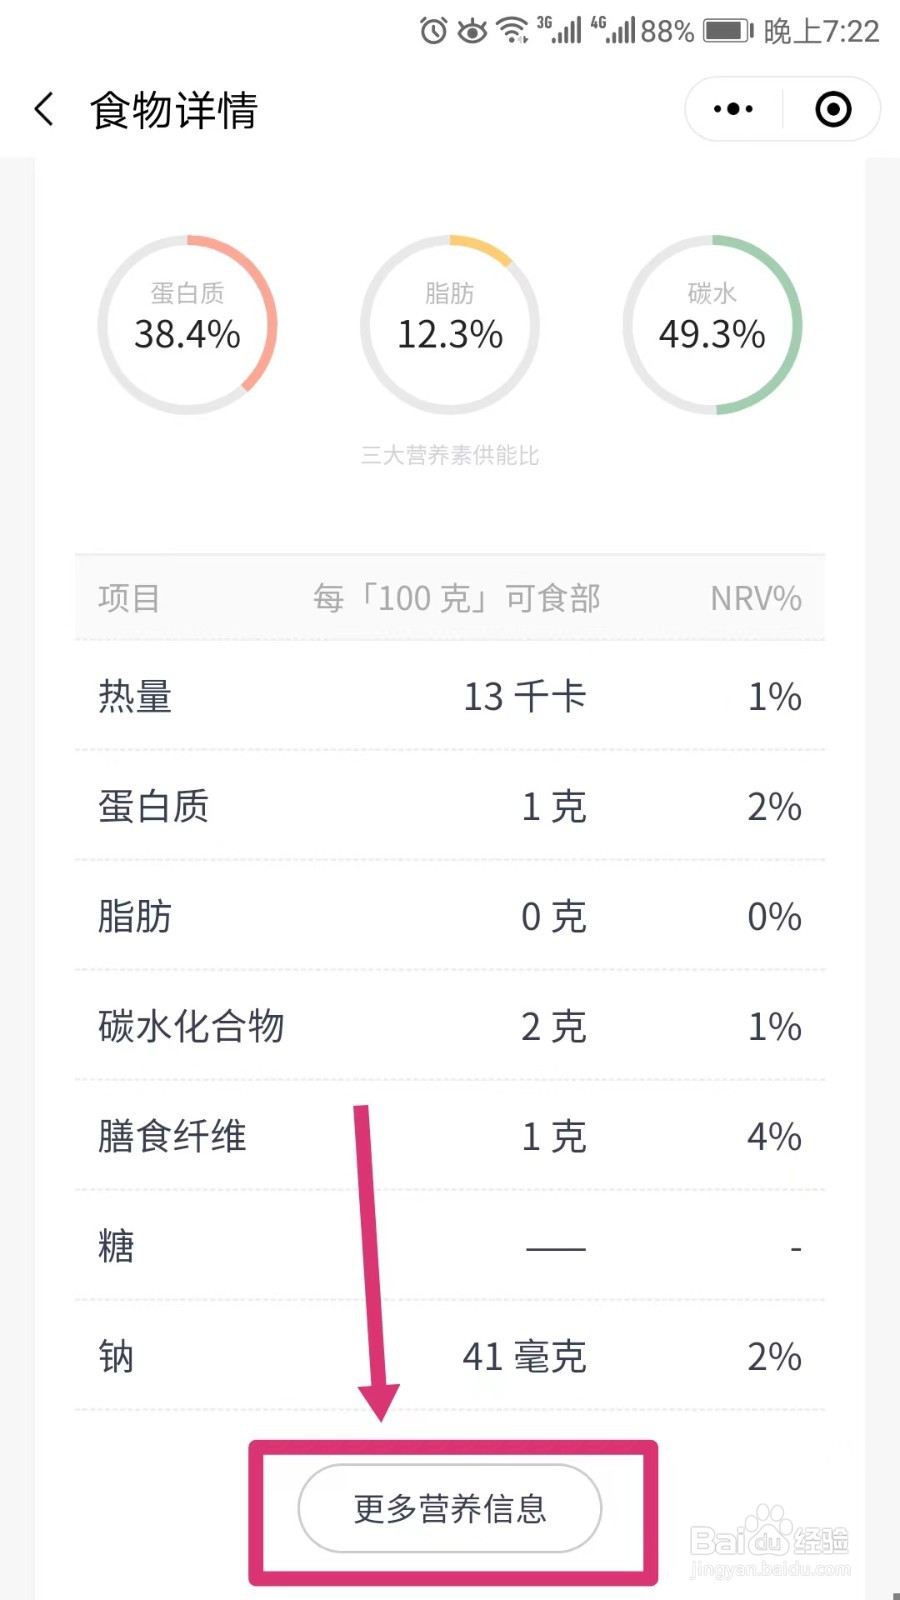The height and width of the screenshot is (1600, 900).
Task: Select the 热量 13 千卡 row
Action: click(450, 696)
